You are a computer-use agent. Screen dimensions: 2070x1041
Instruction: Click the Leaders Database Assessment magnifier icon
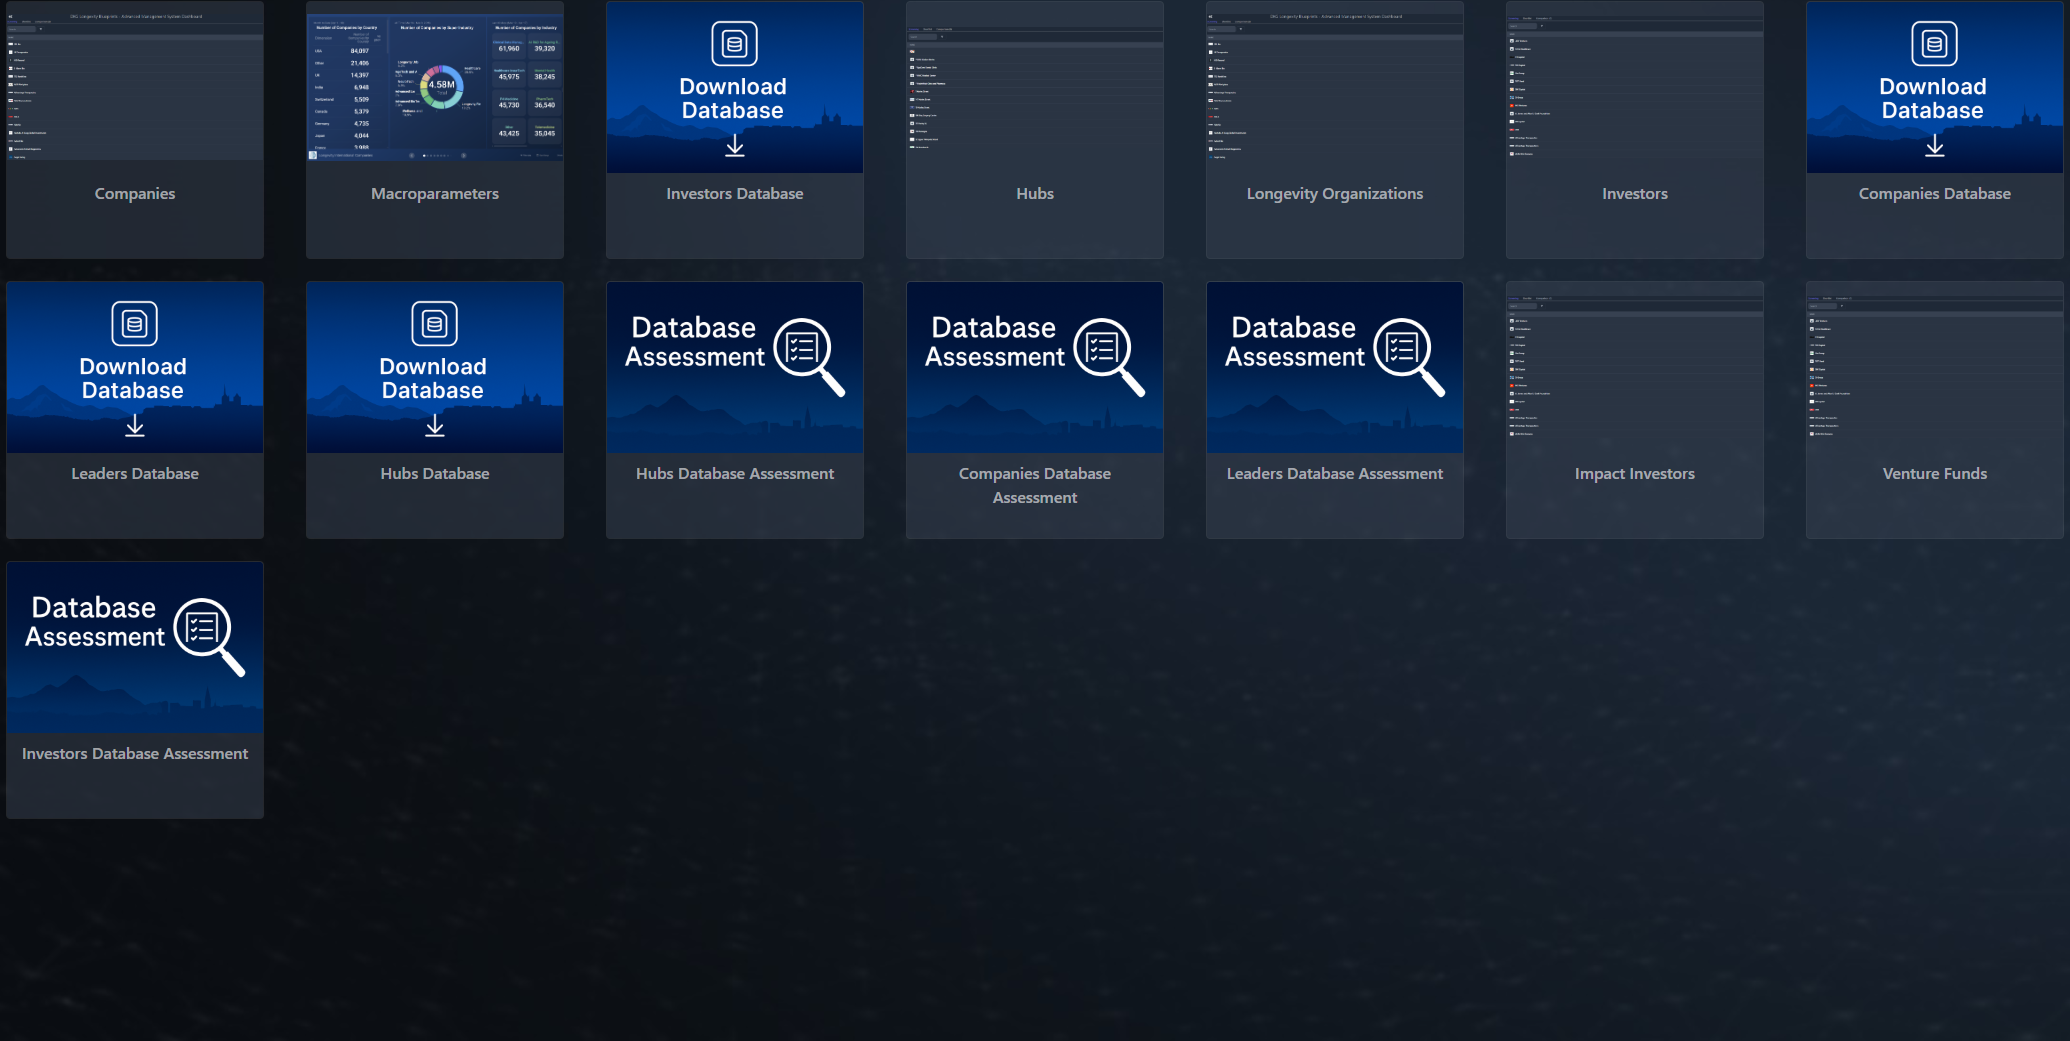coord(1409,355)
